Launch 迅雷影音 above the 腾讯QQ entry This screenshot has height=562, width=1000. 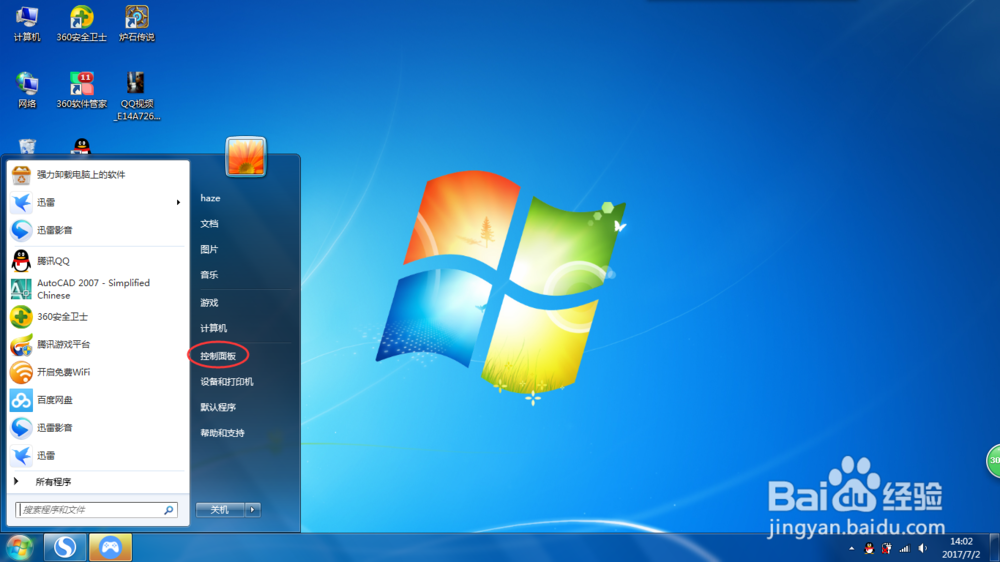(98, 230)
